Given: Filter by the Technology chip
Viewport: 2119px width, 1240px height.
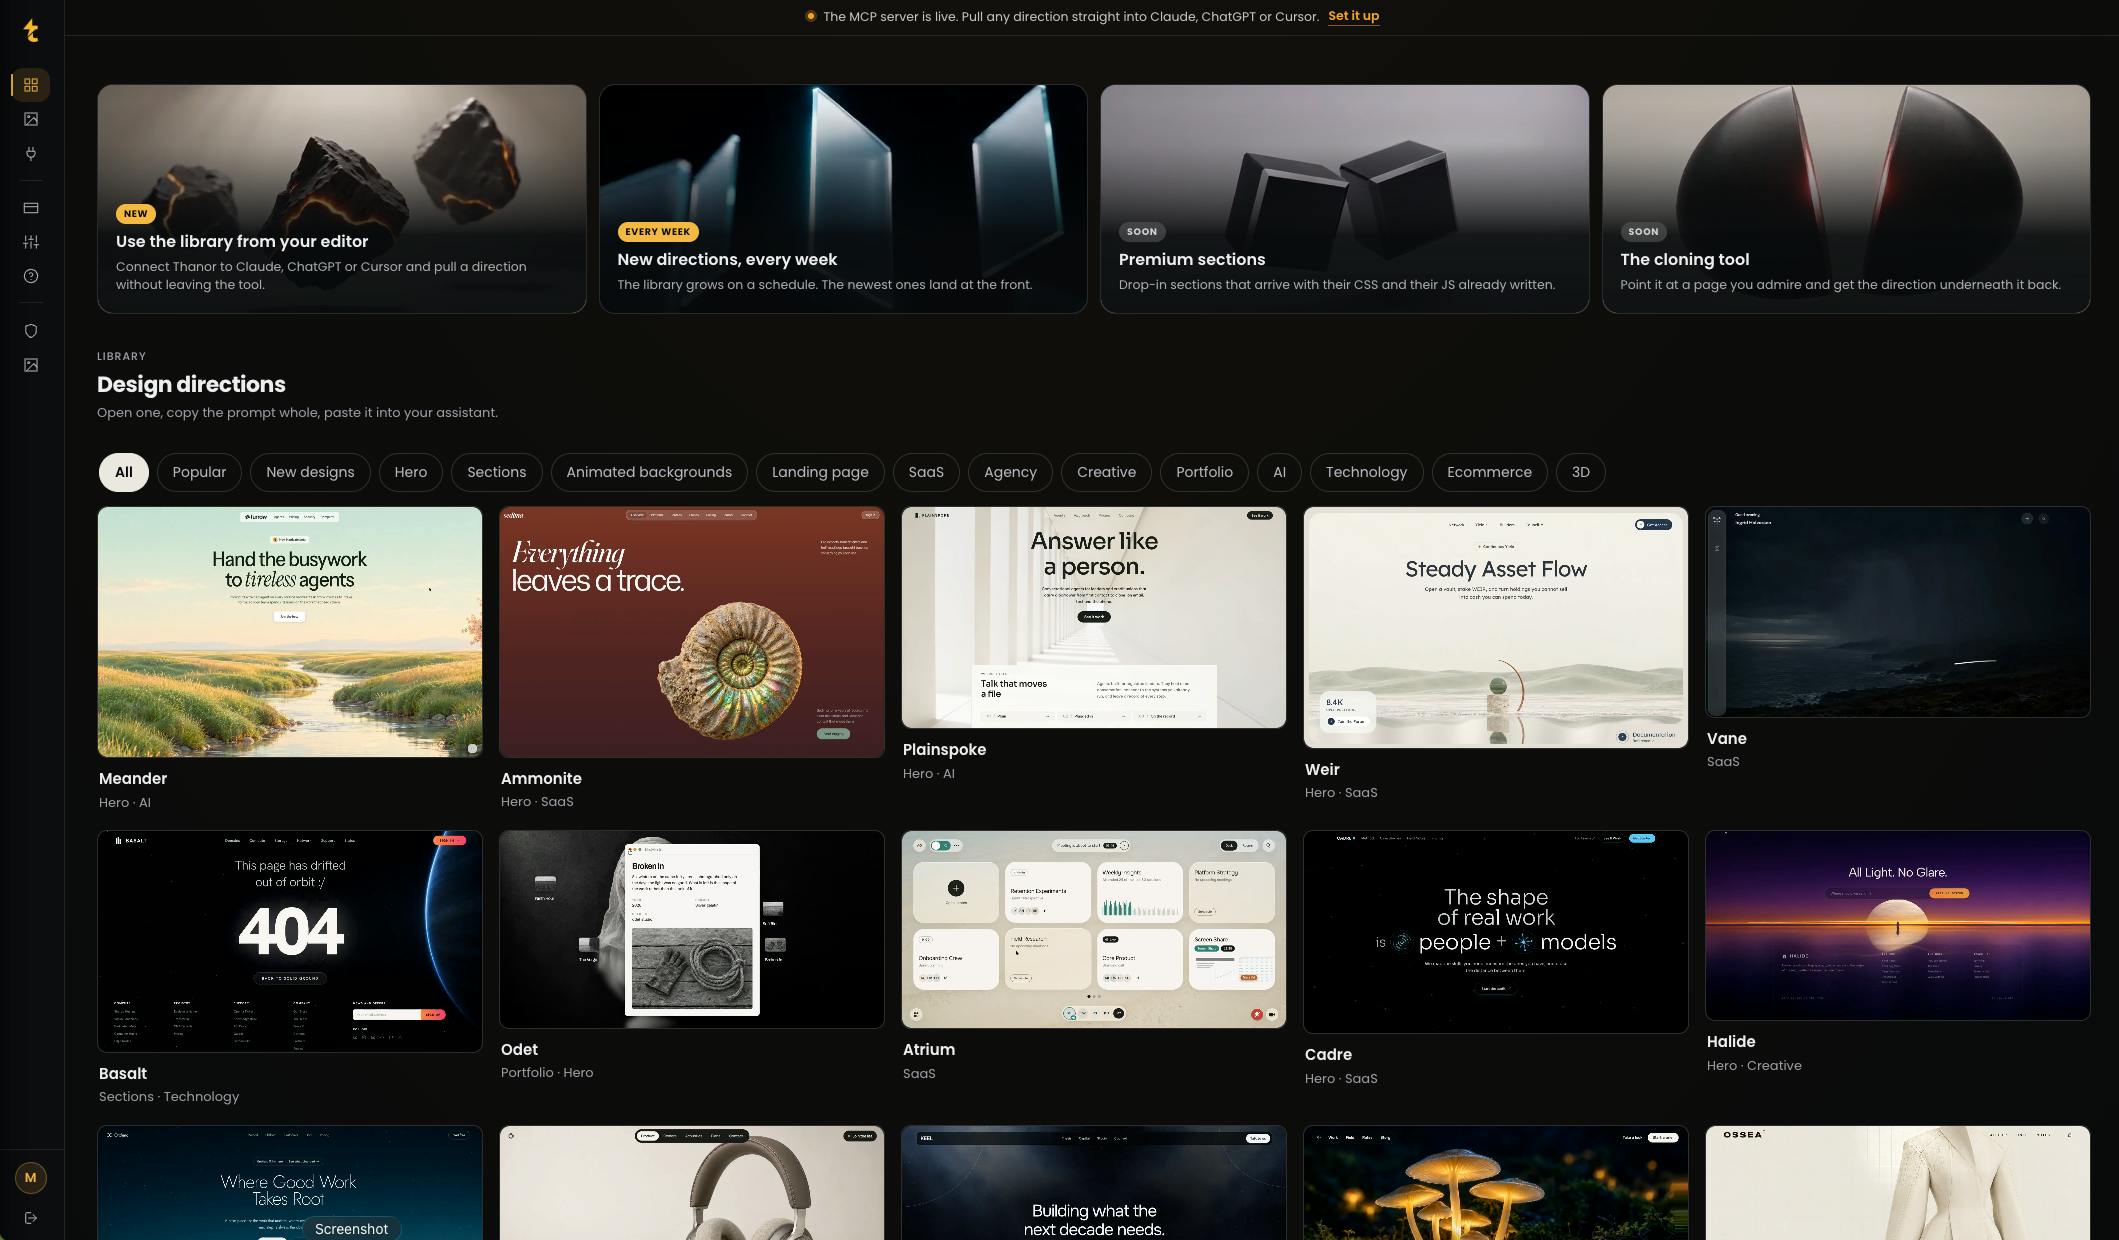Looking at the screenshot, I should click(x=1366, y=472).
